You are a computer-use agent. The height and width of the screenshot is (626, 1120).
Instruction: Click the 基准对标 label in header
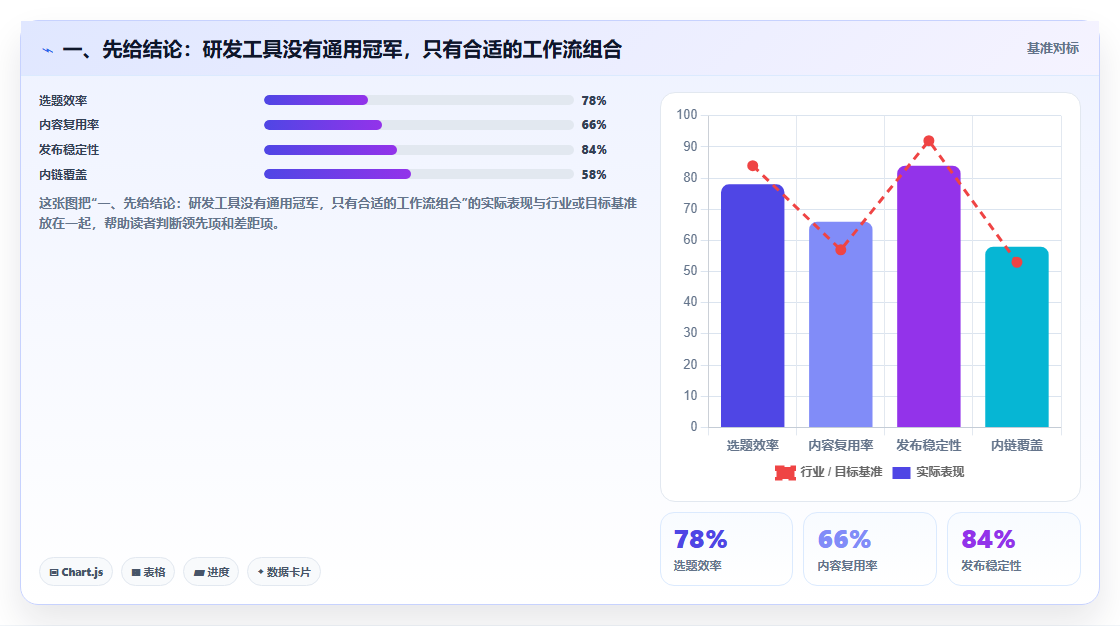tap(1052, 49)
